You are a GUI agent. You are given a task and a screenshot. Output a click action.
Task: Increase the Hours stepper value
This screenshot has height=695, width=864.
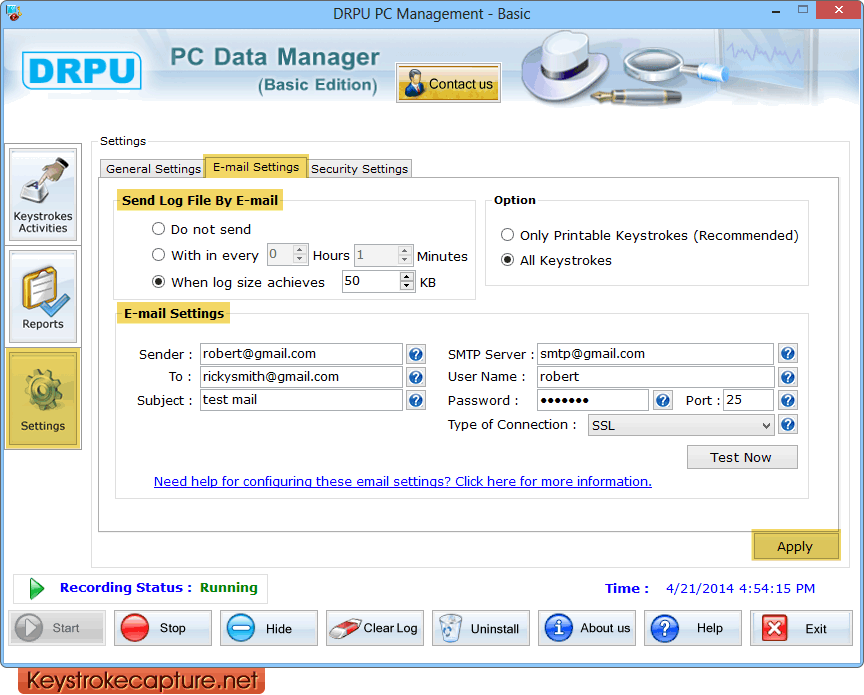pos(299,250)
